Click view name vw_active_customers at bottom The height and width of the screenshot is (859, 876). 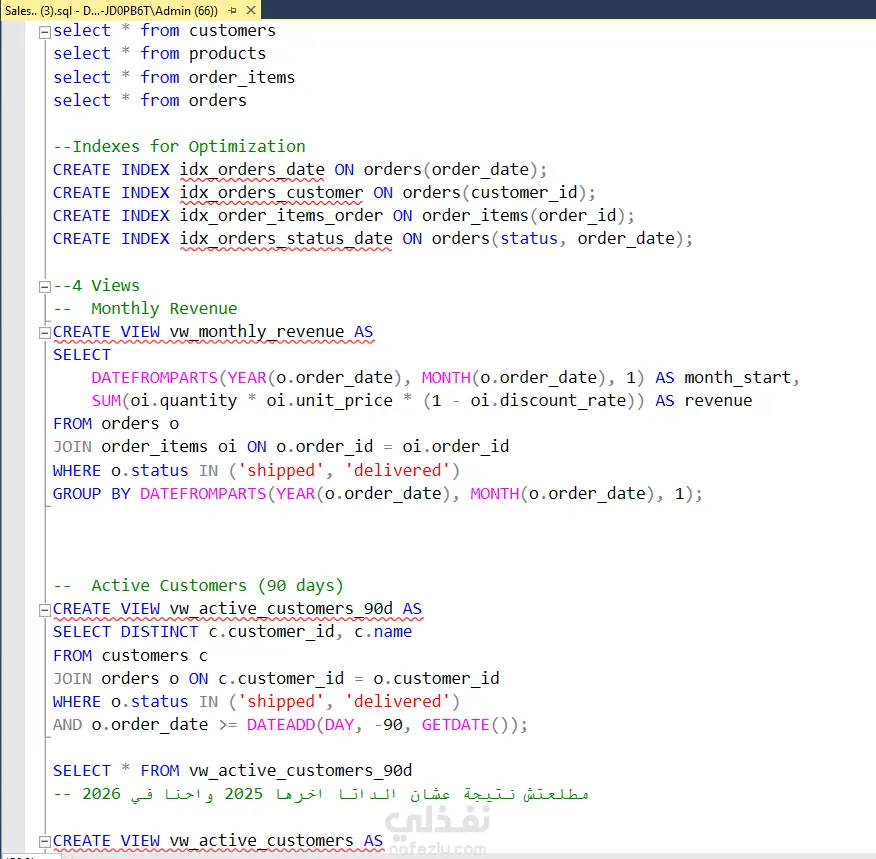(261, 841)
